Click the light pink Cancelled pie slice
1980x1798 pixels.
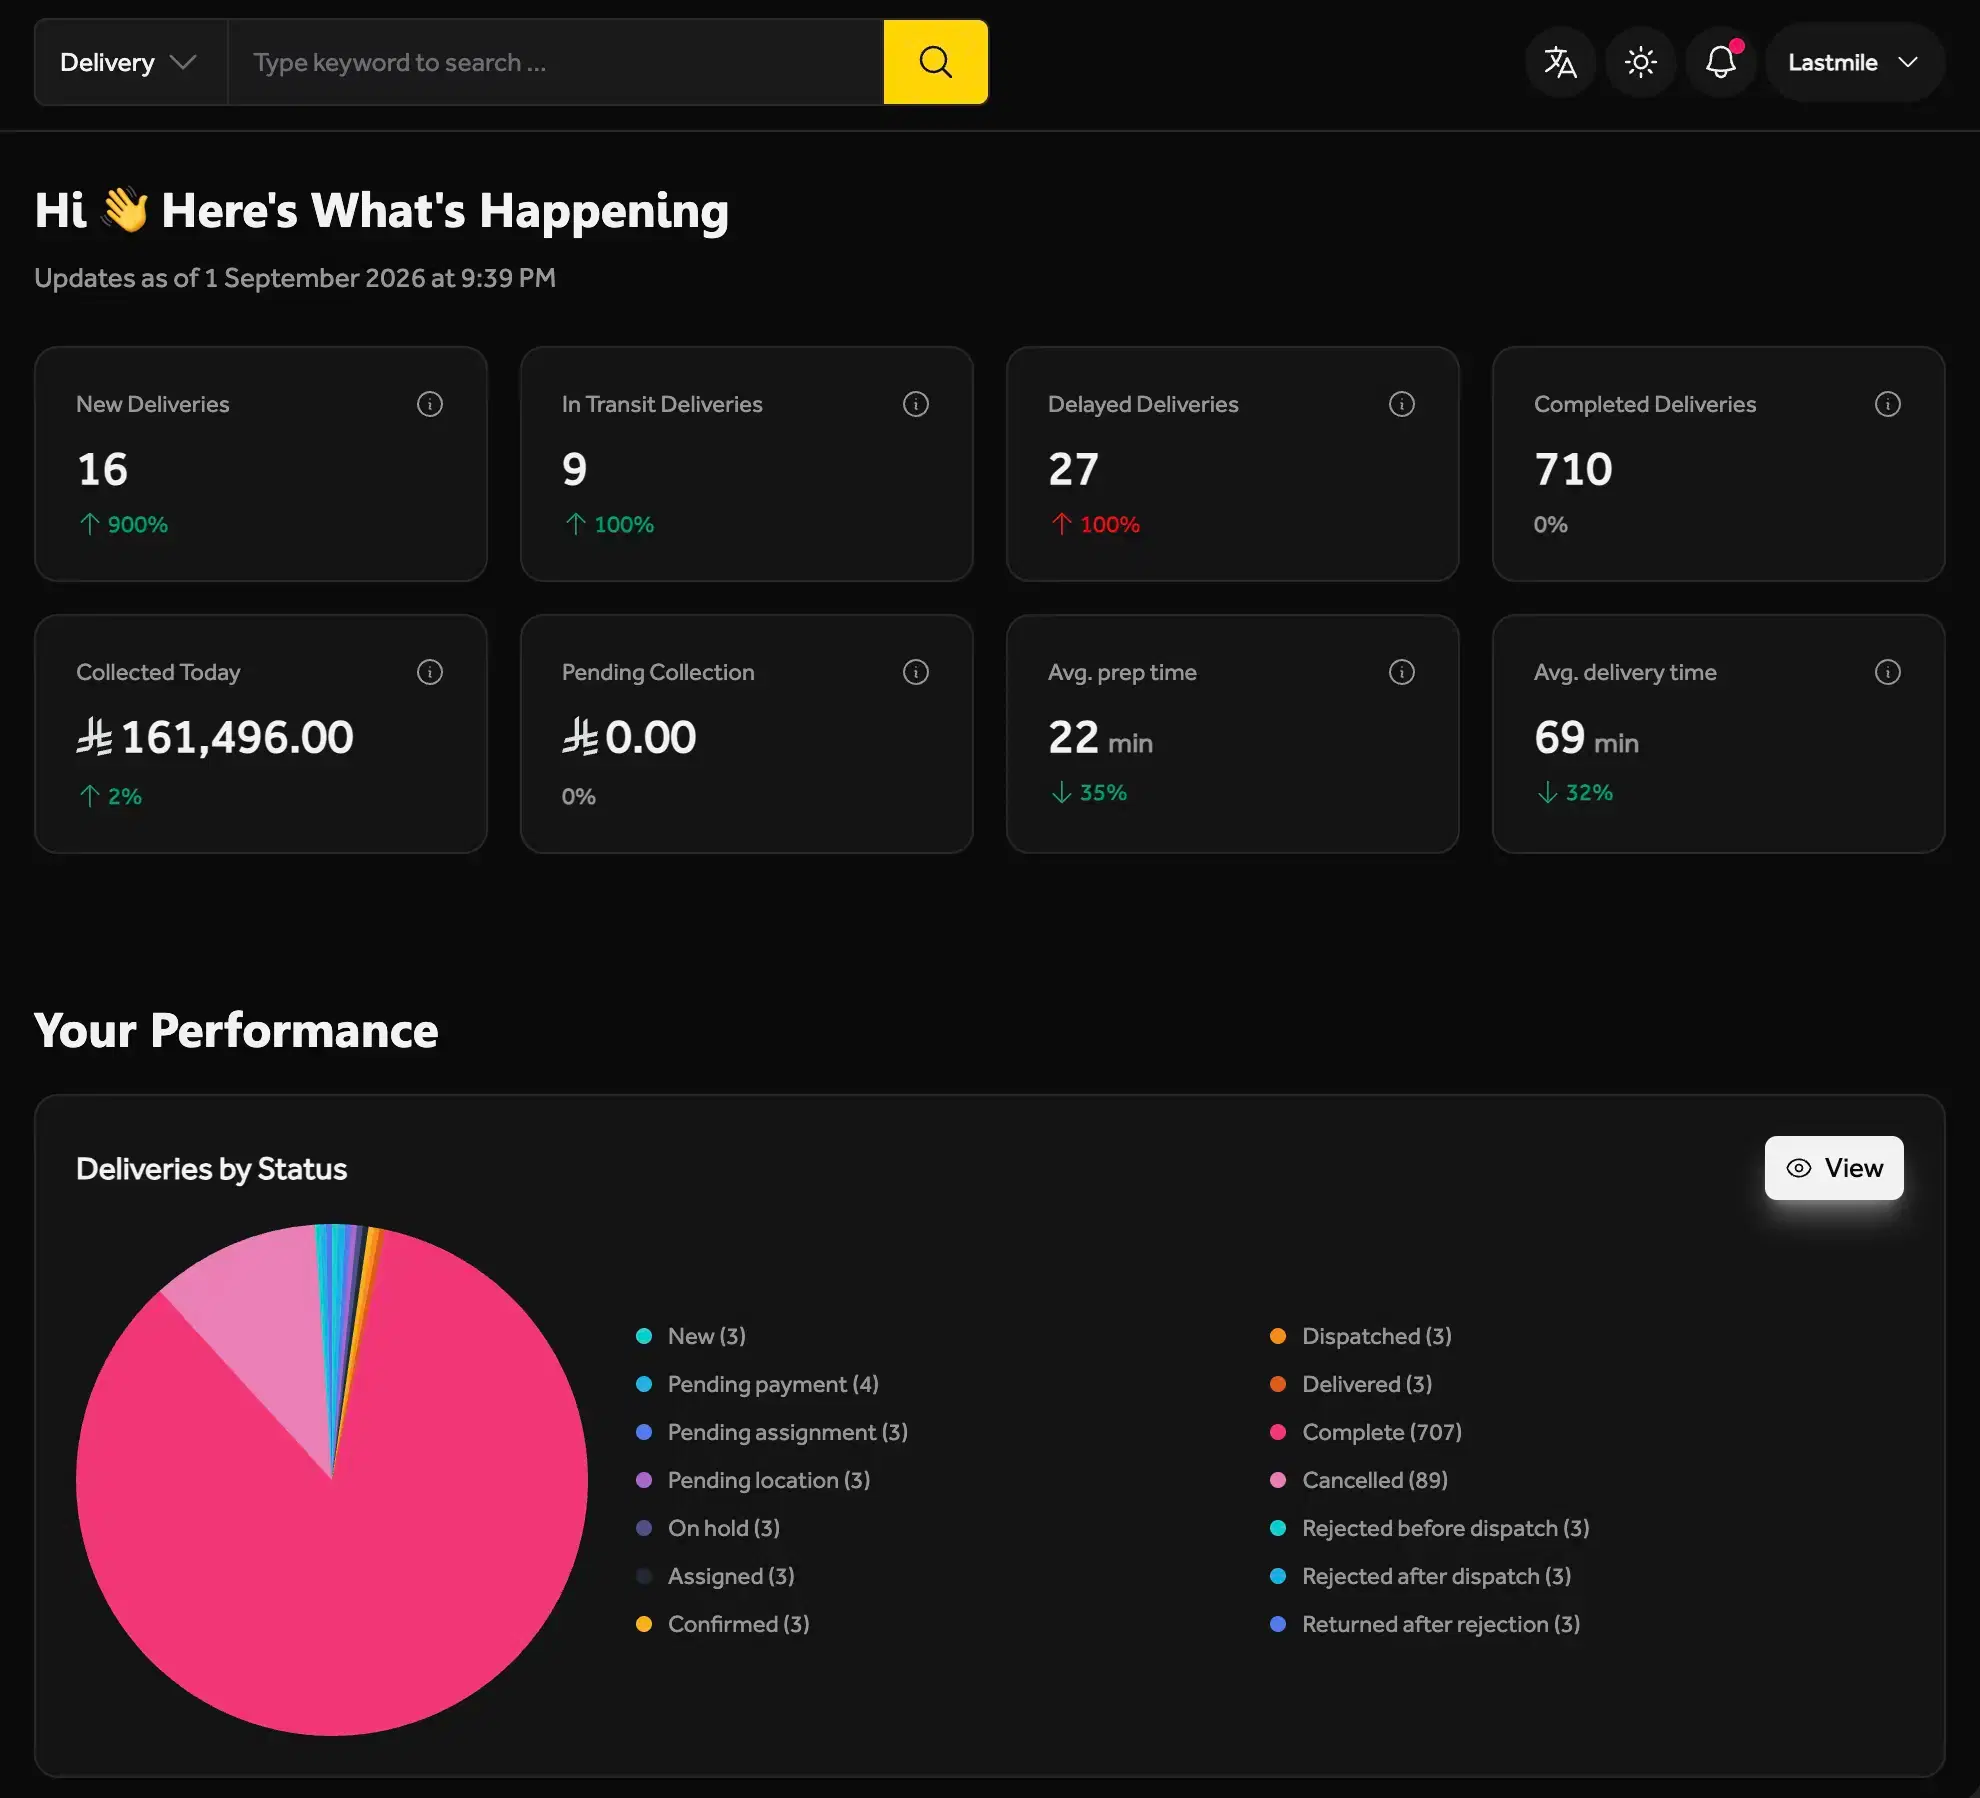click(265, 1320)
